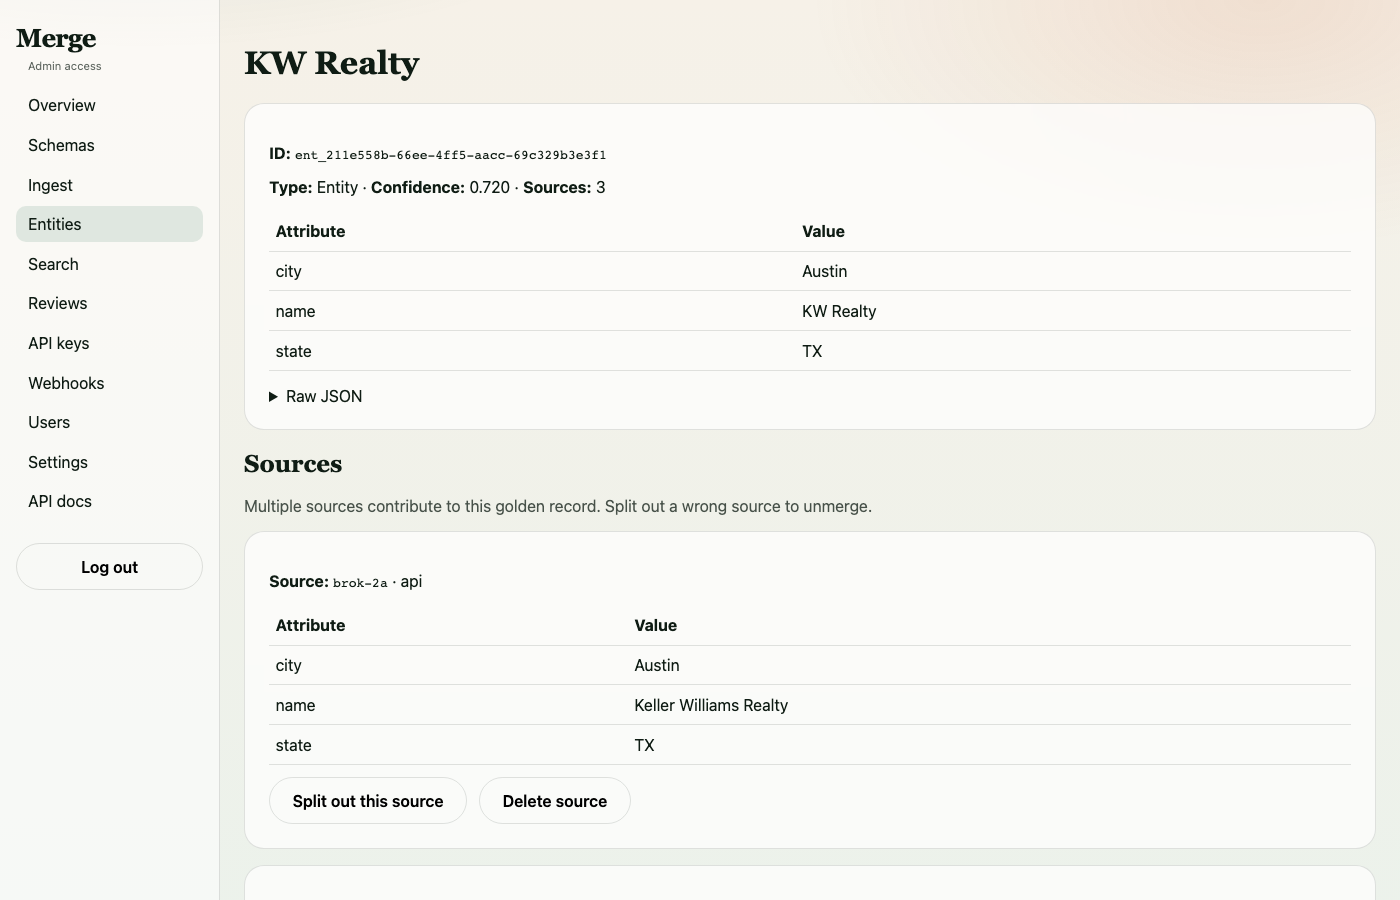The height and width of the screenshot is (900, 1400).
Task: Open the Ingest section
Action: [x=109, y=185]
